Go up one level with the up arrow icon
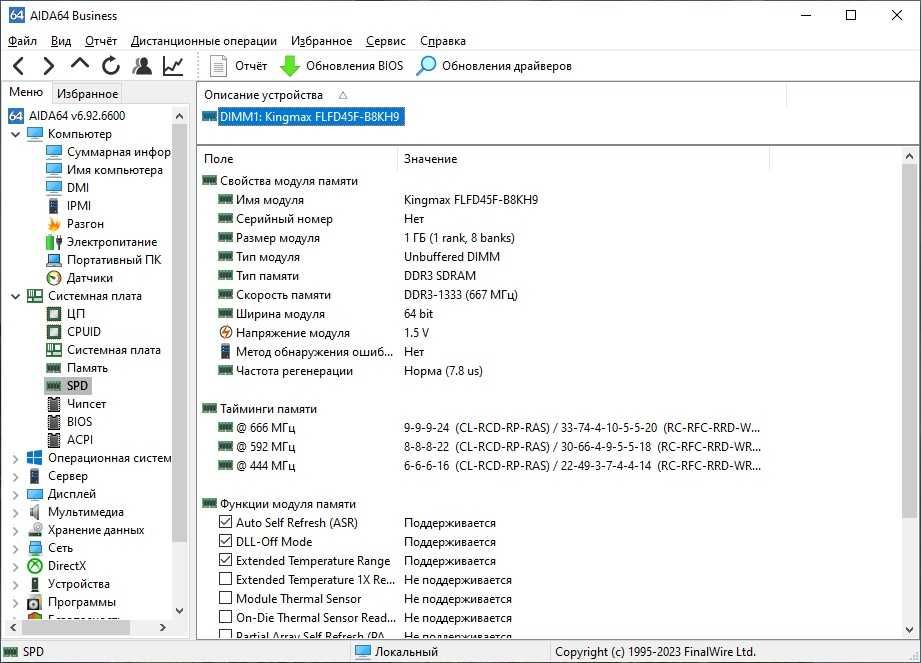The height and width of the screenshot is (663, 921). click(80, 64)
